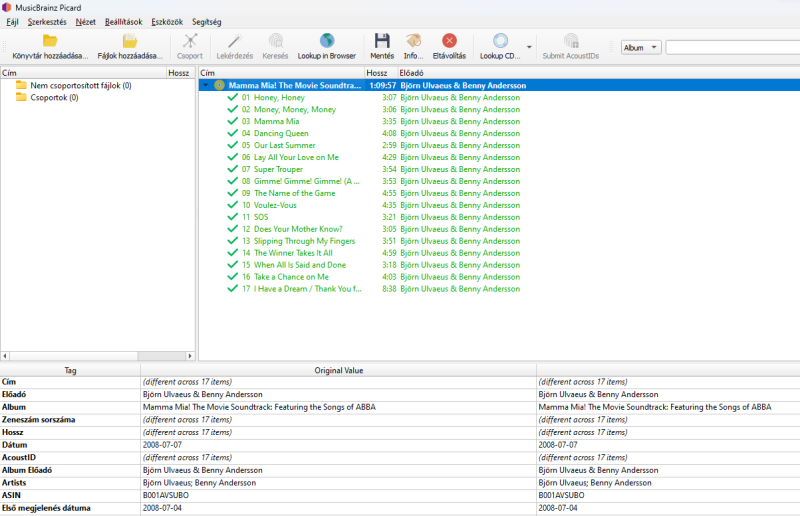This screenshot has width=800, height=516.
Task: Click the MusicBrainz Picard logo in the title bar
Action: pos(7,8)
